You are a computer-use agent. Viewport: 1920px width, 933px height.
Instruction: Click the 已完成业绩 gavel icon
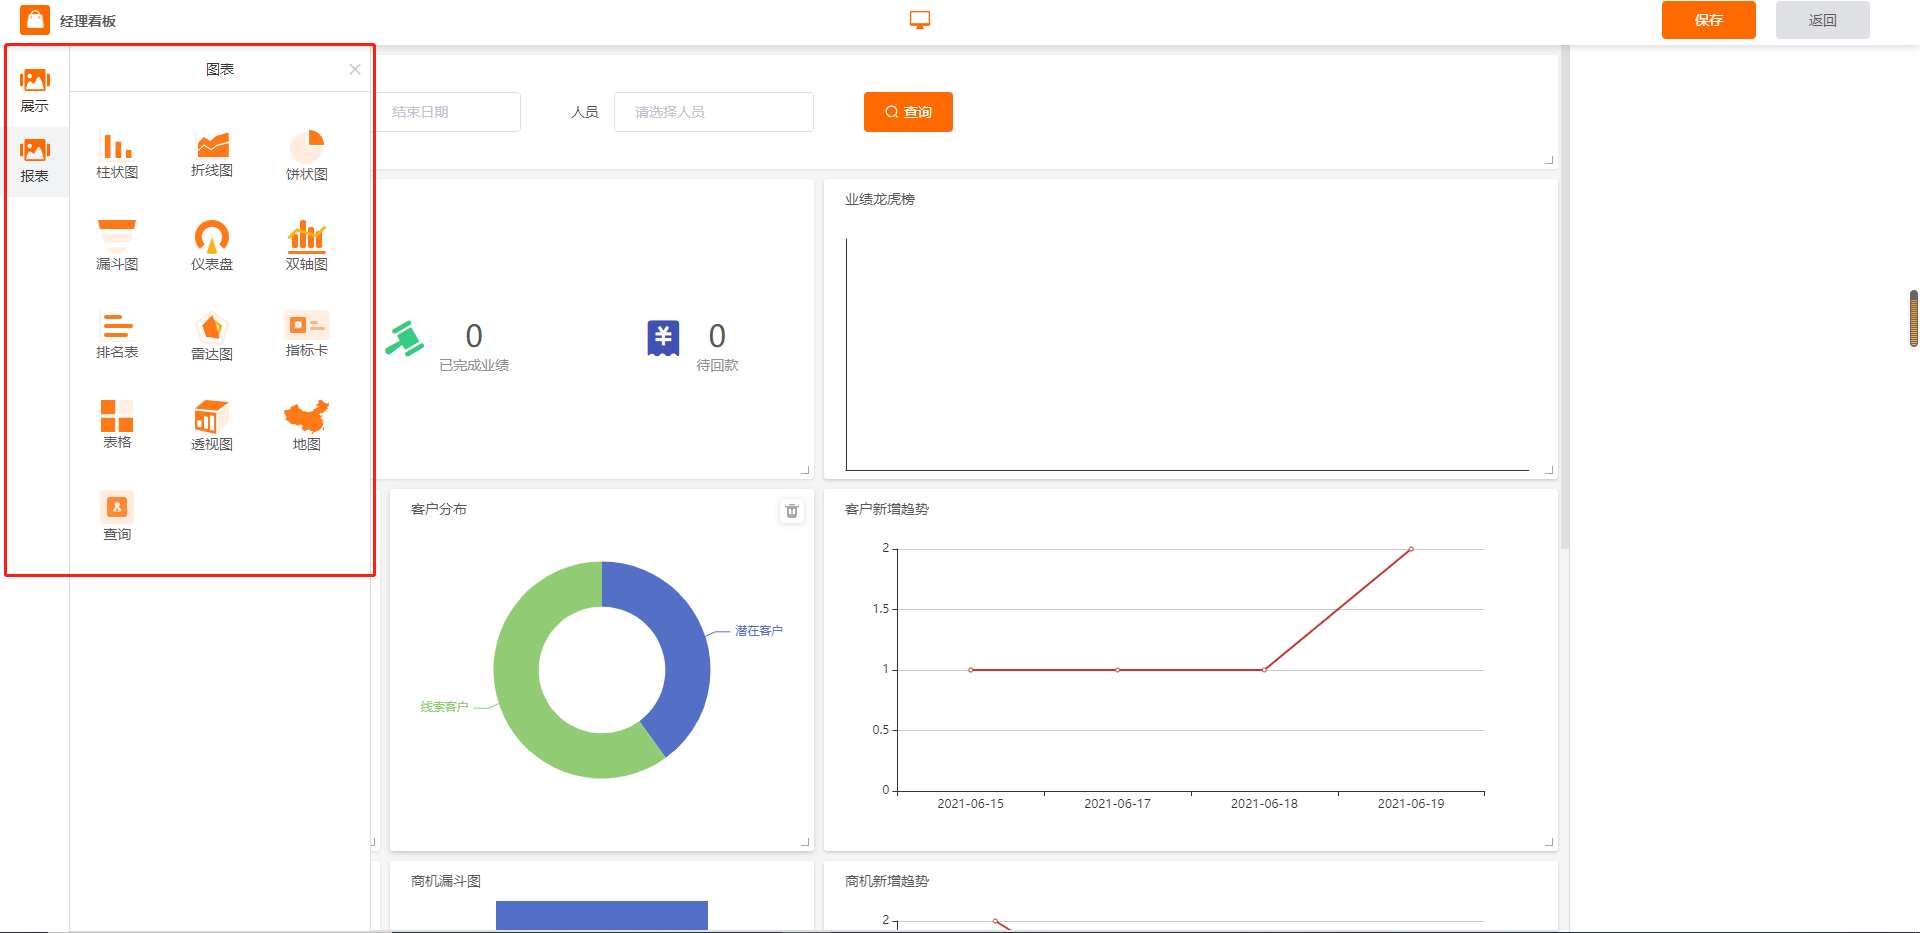[405, 339]
